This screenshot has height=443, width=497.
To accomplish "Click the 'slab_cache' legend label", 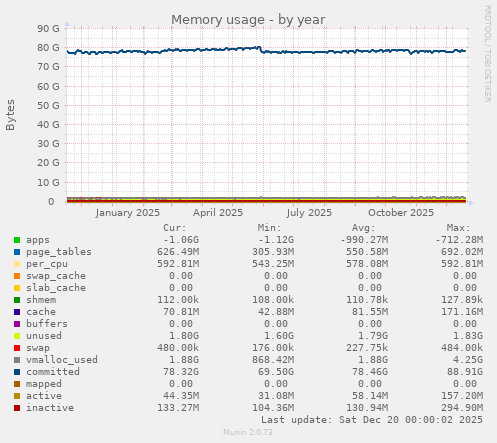I will point(56,288).
